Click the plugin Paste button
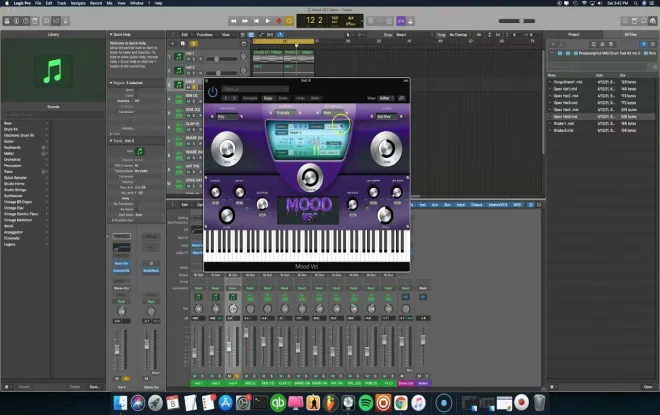The image size is (660, 415). point(283,98)
